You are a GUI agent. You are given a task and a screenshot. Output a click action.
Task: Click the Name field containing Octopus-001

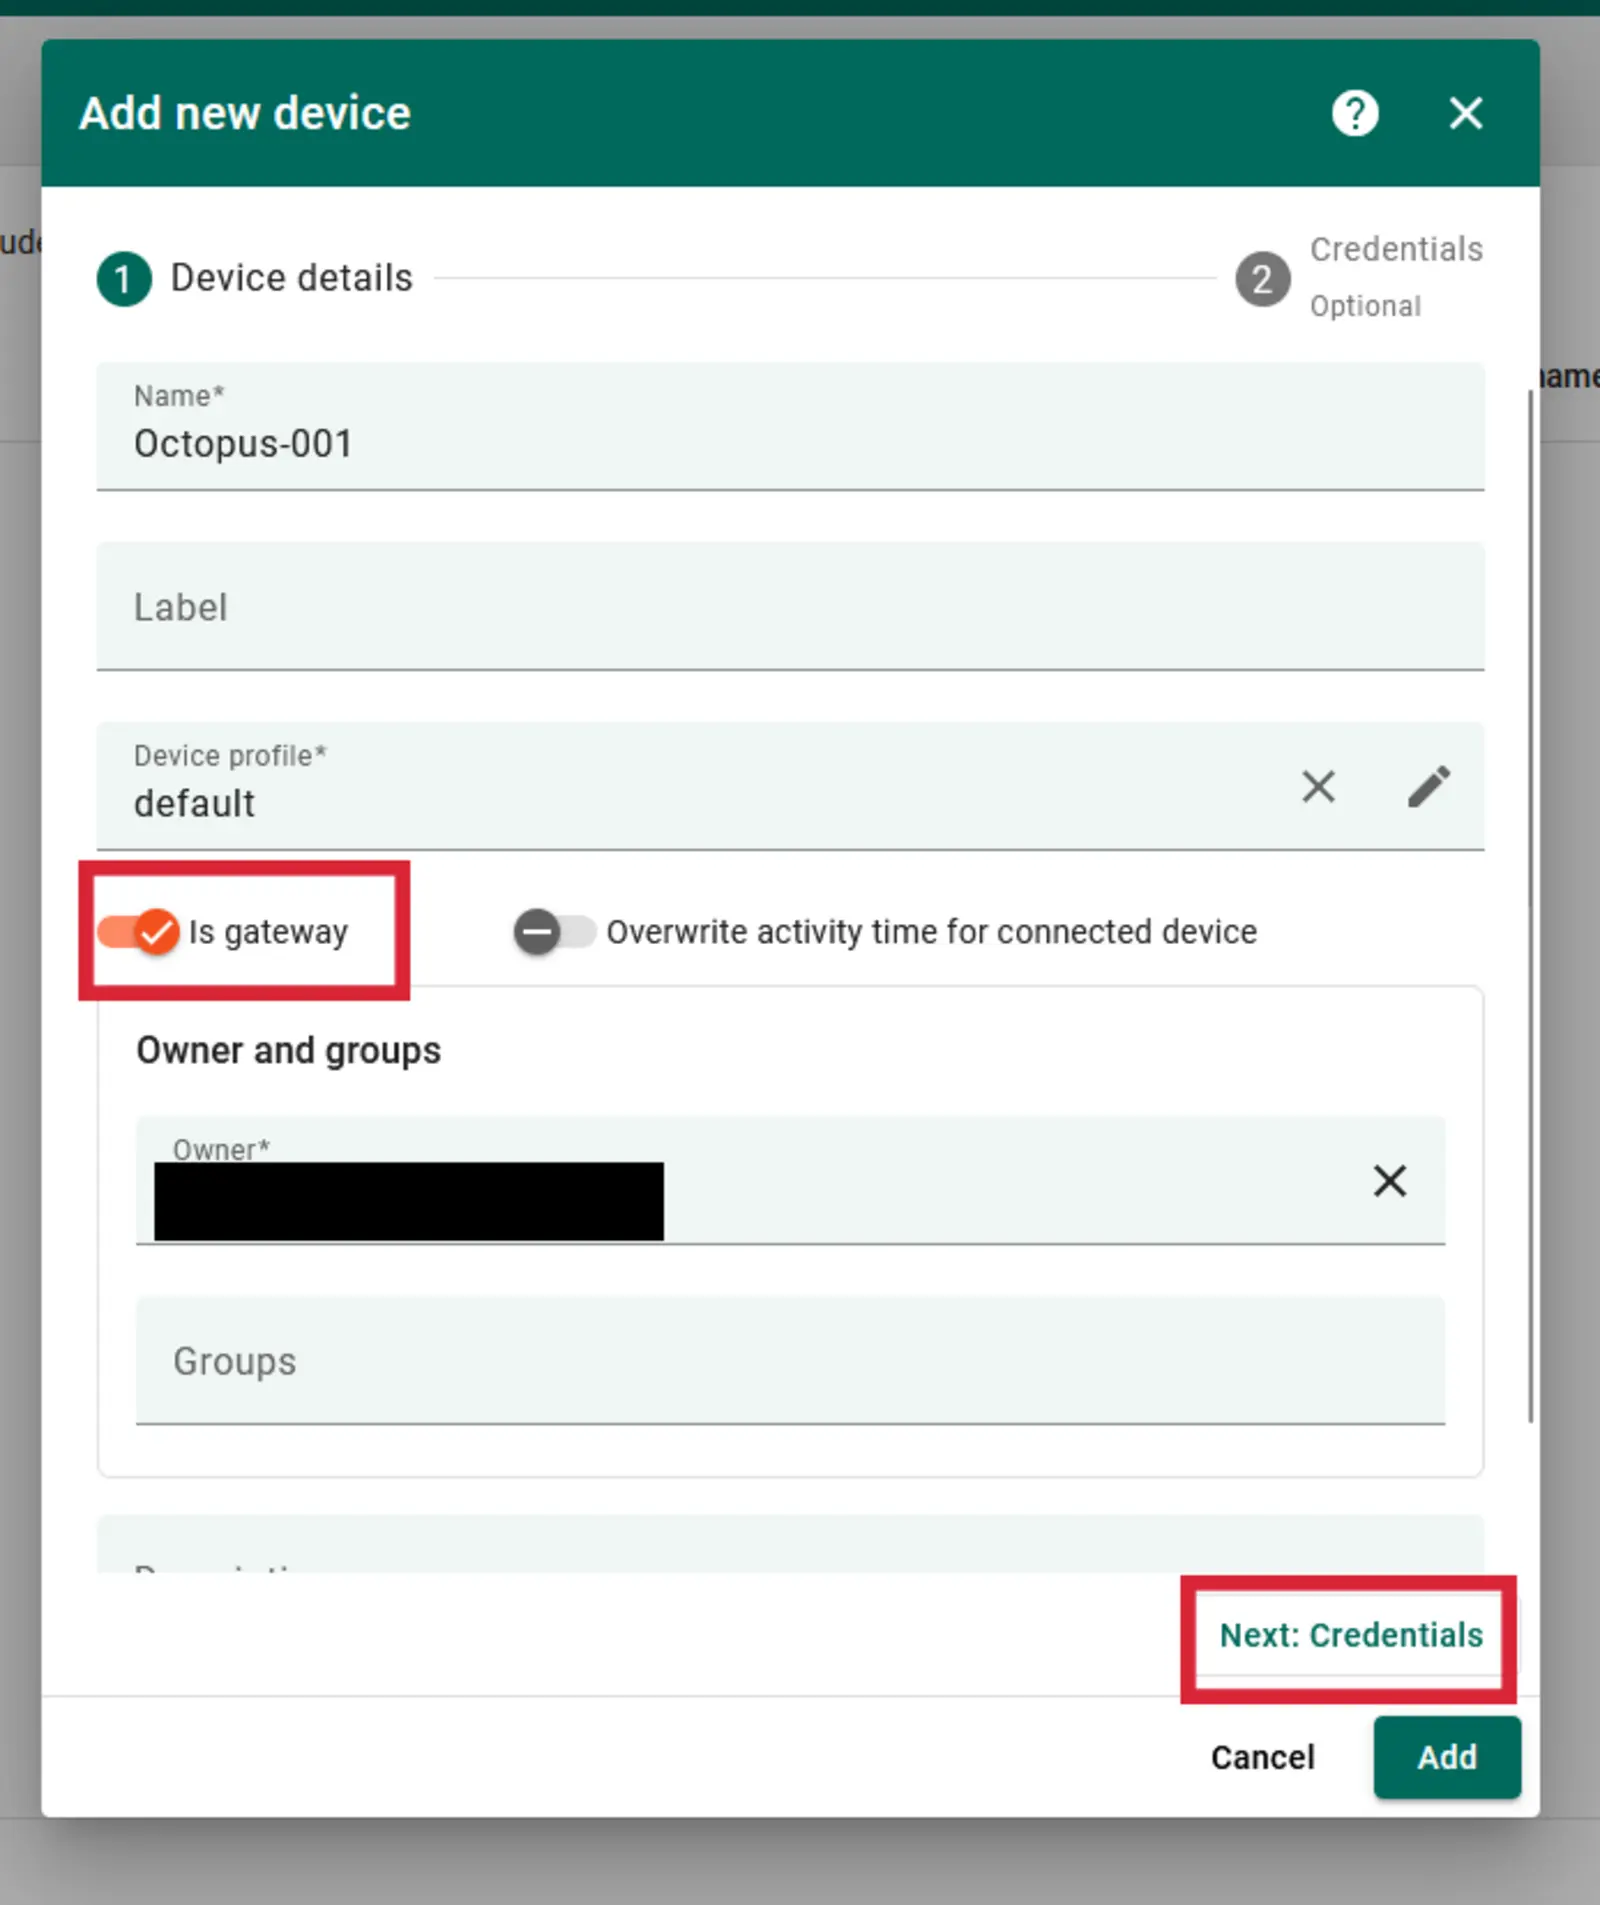click(790, 443)
